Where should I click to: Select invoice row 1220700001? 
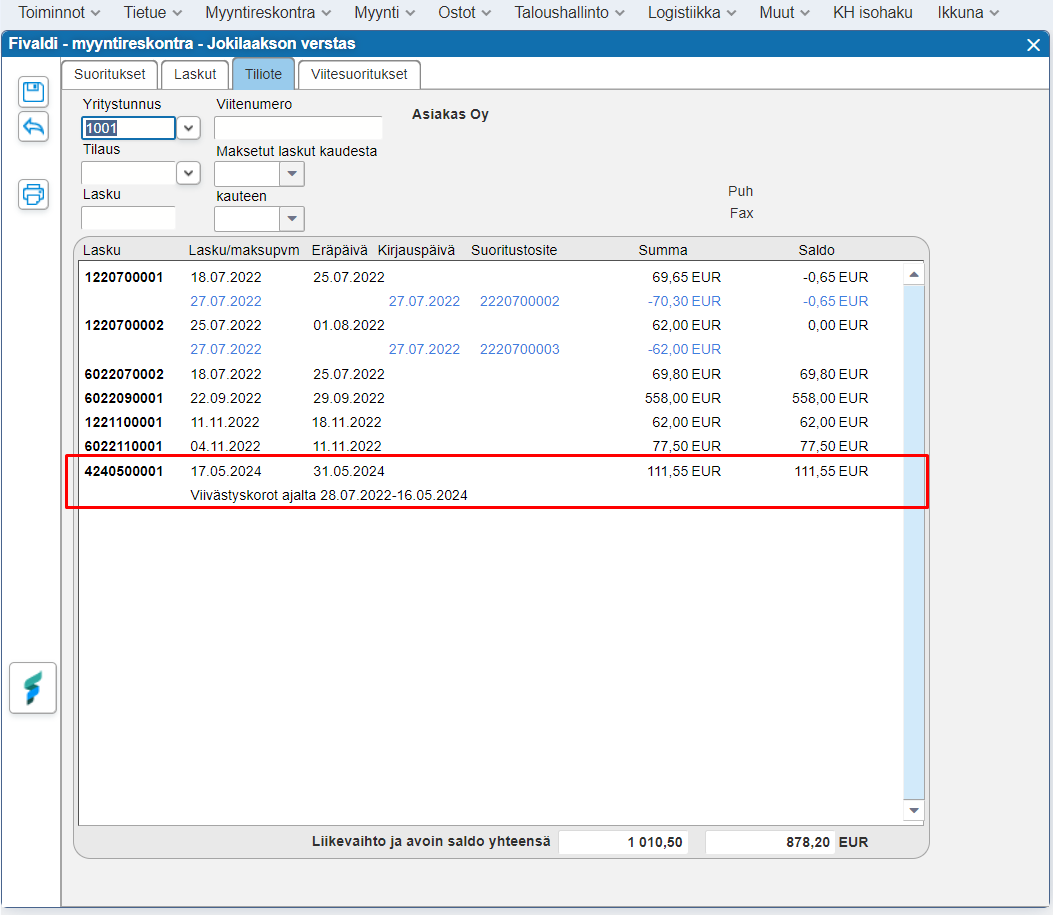(x=491, y=277)
